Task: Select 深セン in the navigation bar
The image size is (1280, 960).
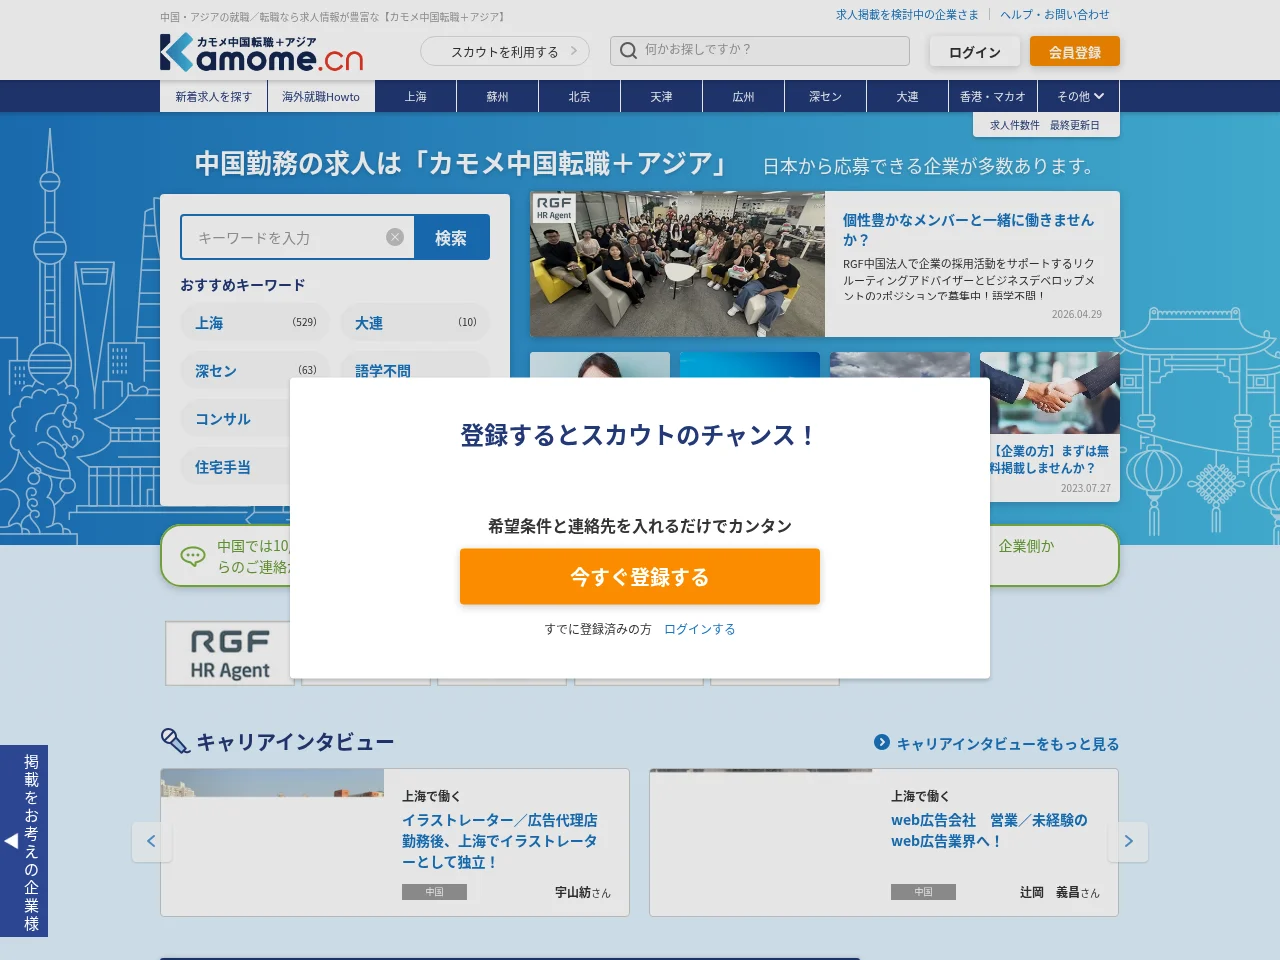Action: (x=826, y=96)
